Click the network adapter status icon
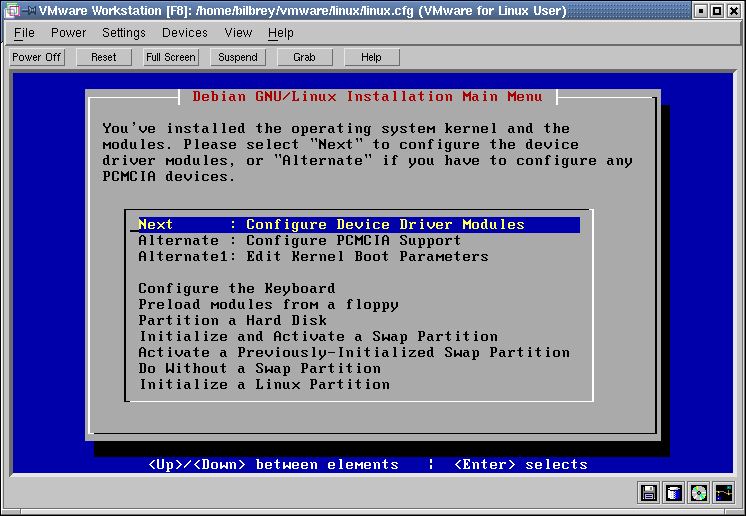The height and width of the screenshot is (516, 746). pos(724,492)
